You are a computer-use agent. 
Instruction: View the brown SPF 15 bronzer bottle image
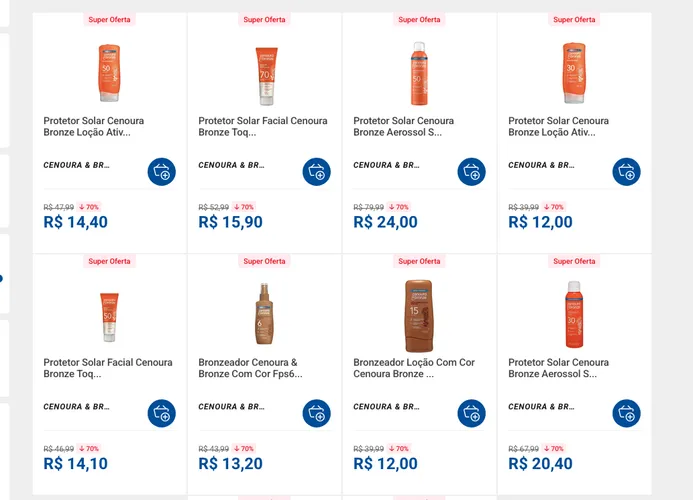(419, 316)
